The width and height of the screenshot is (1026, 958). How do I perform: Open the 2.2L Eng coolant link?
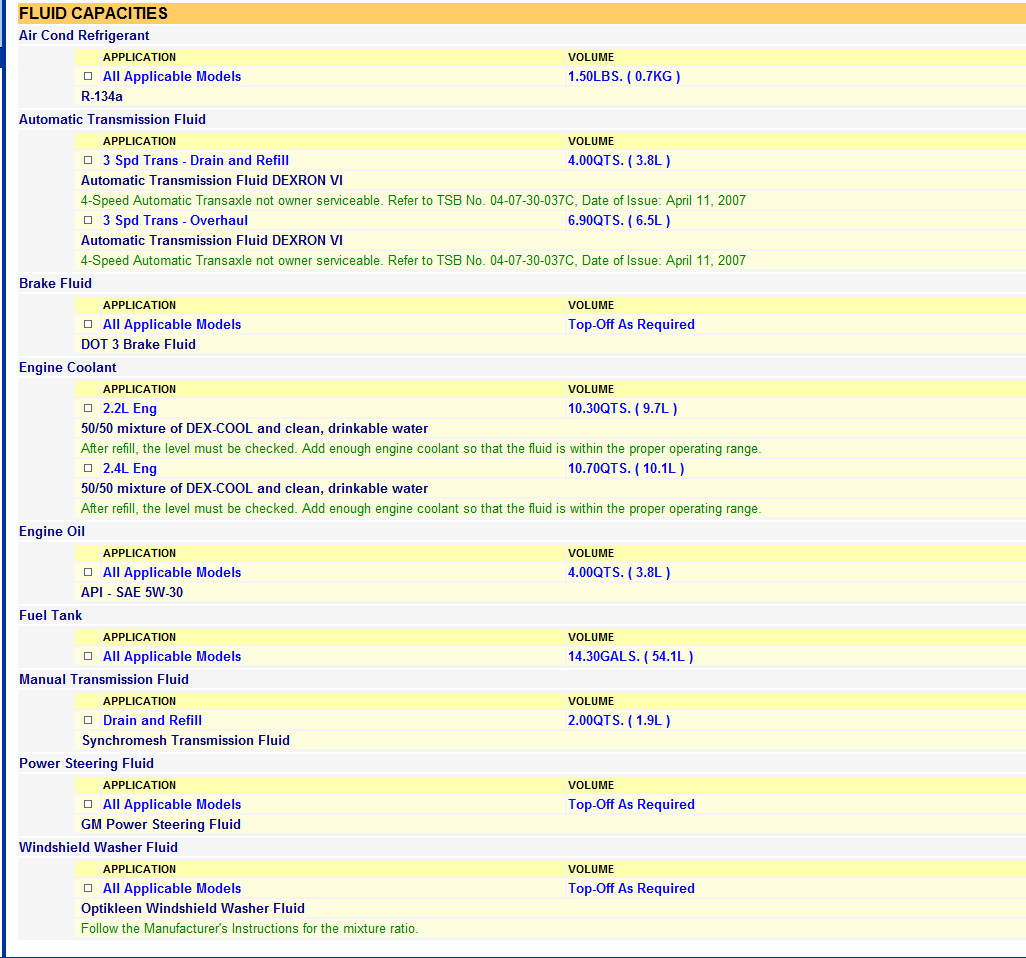(x=129, y=408)
